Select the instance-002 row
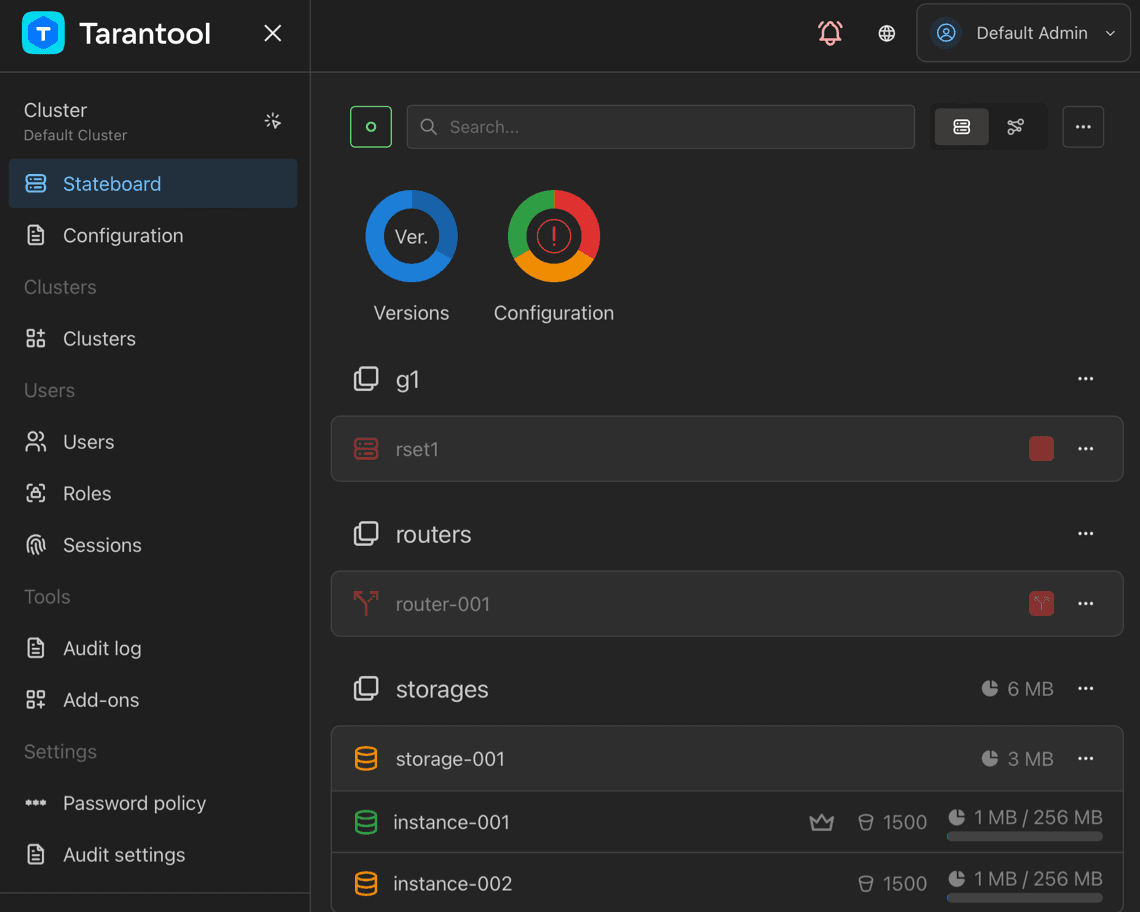 [x=727, y=883]
